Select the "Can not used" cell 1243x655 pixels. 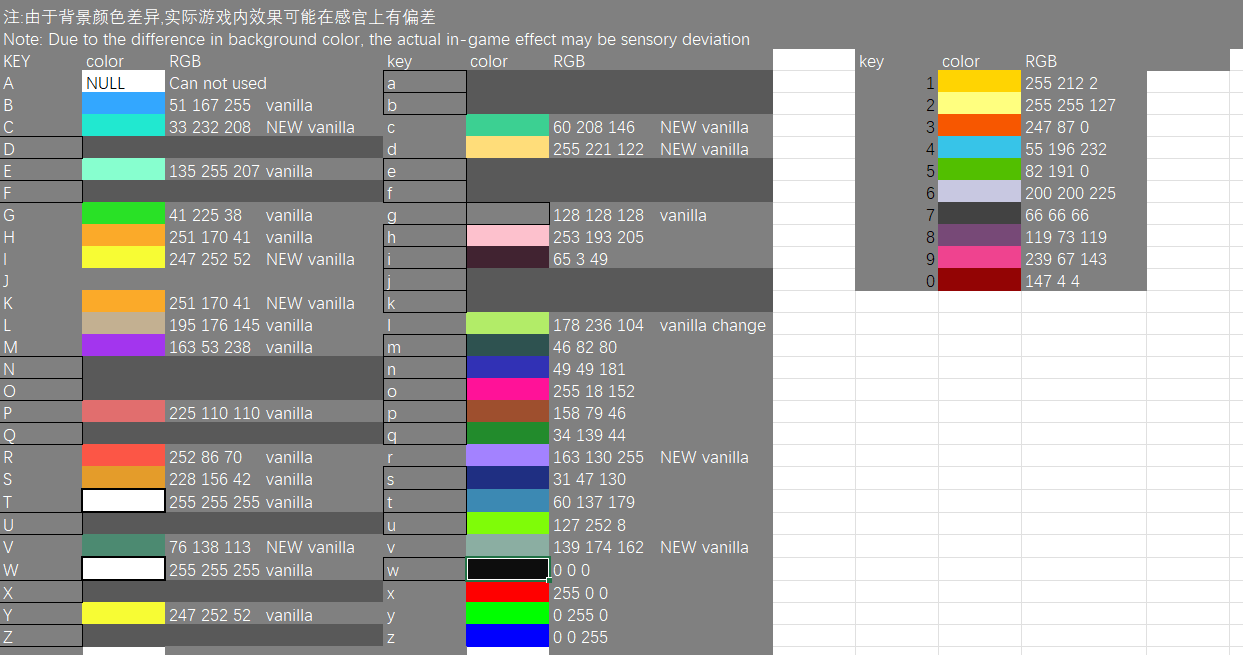[x=218, y=83]
